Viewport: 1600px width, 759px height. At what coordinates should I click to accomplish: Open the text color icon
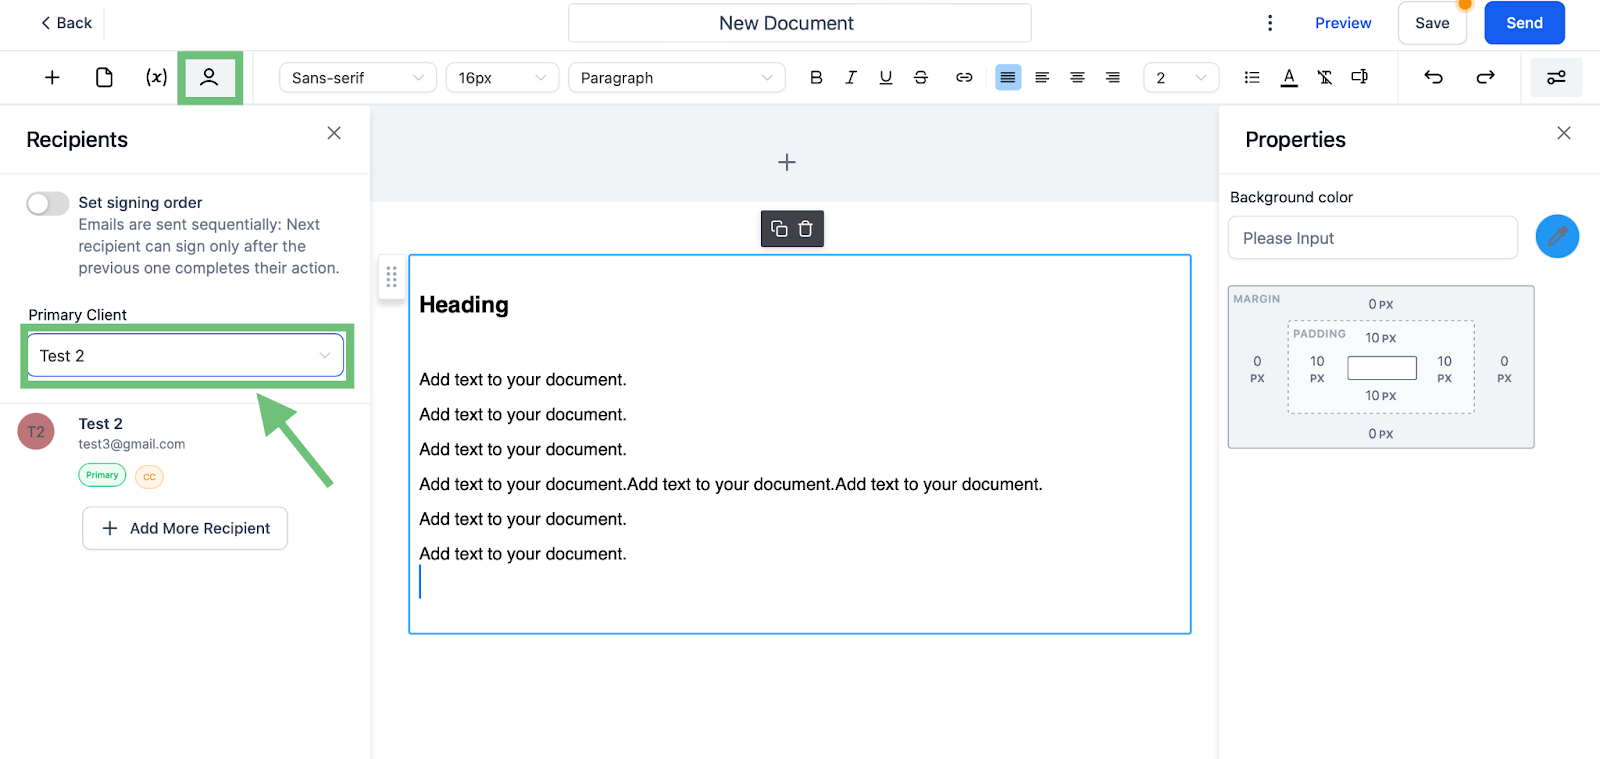[1289, 77]
